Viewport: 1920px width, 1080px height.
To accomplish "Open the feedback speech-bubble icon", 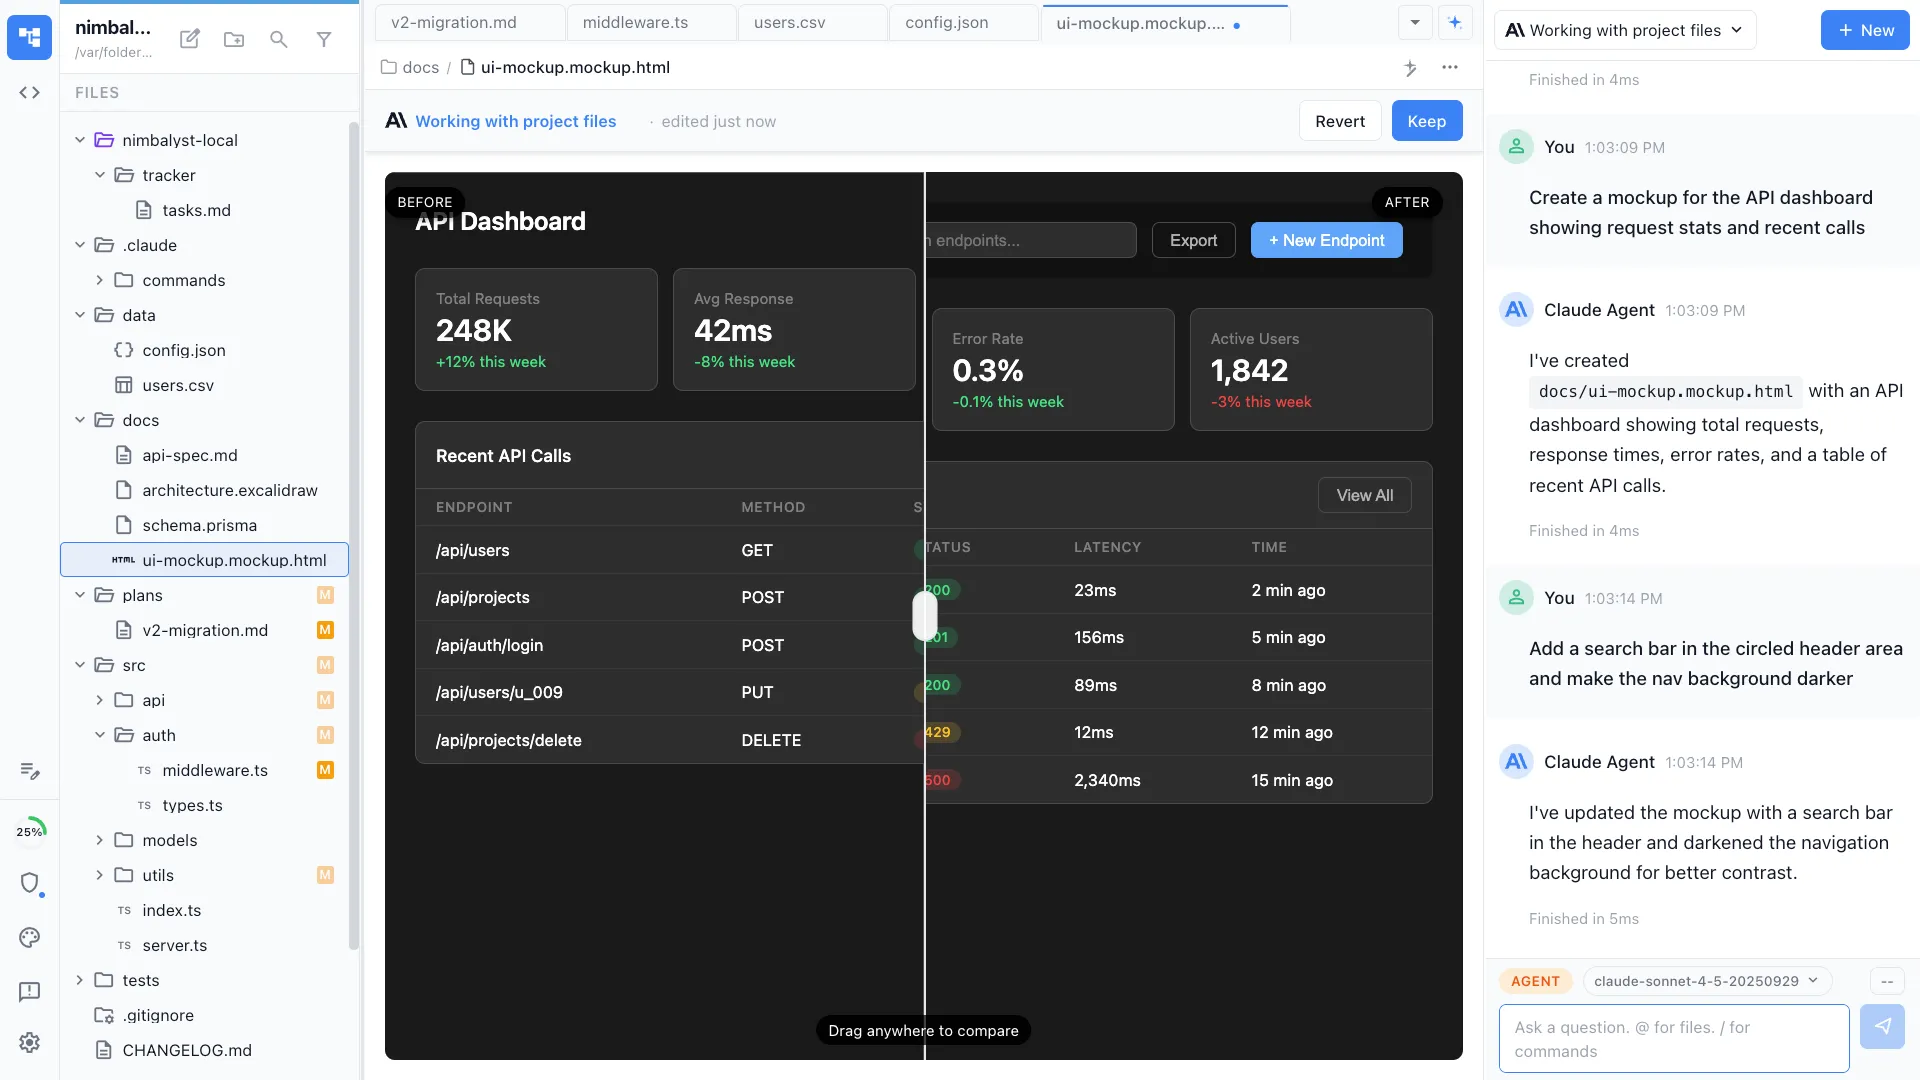I will [29, 991].
